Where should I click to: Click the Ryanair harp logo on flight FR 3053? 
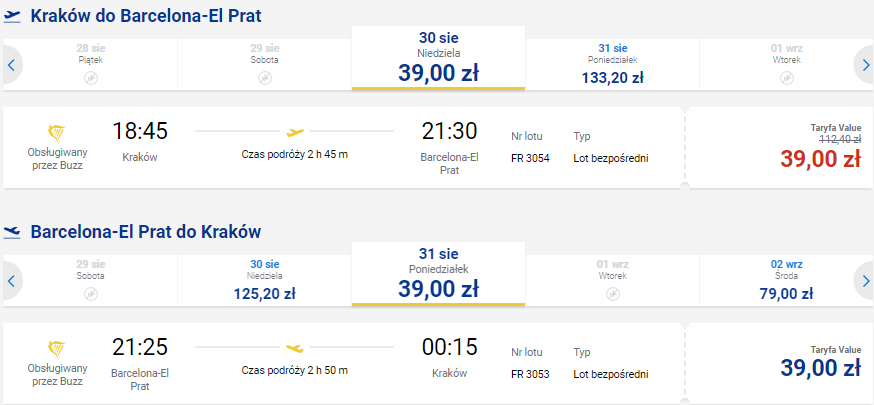57,350
